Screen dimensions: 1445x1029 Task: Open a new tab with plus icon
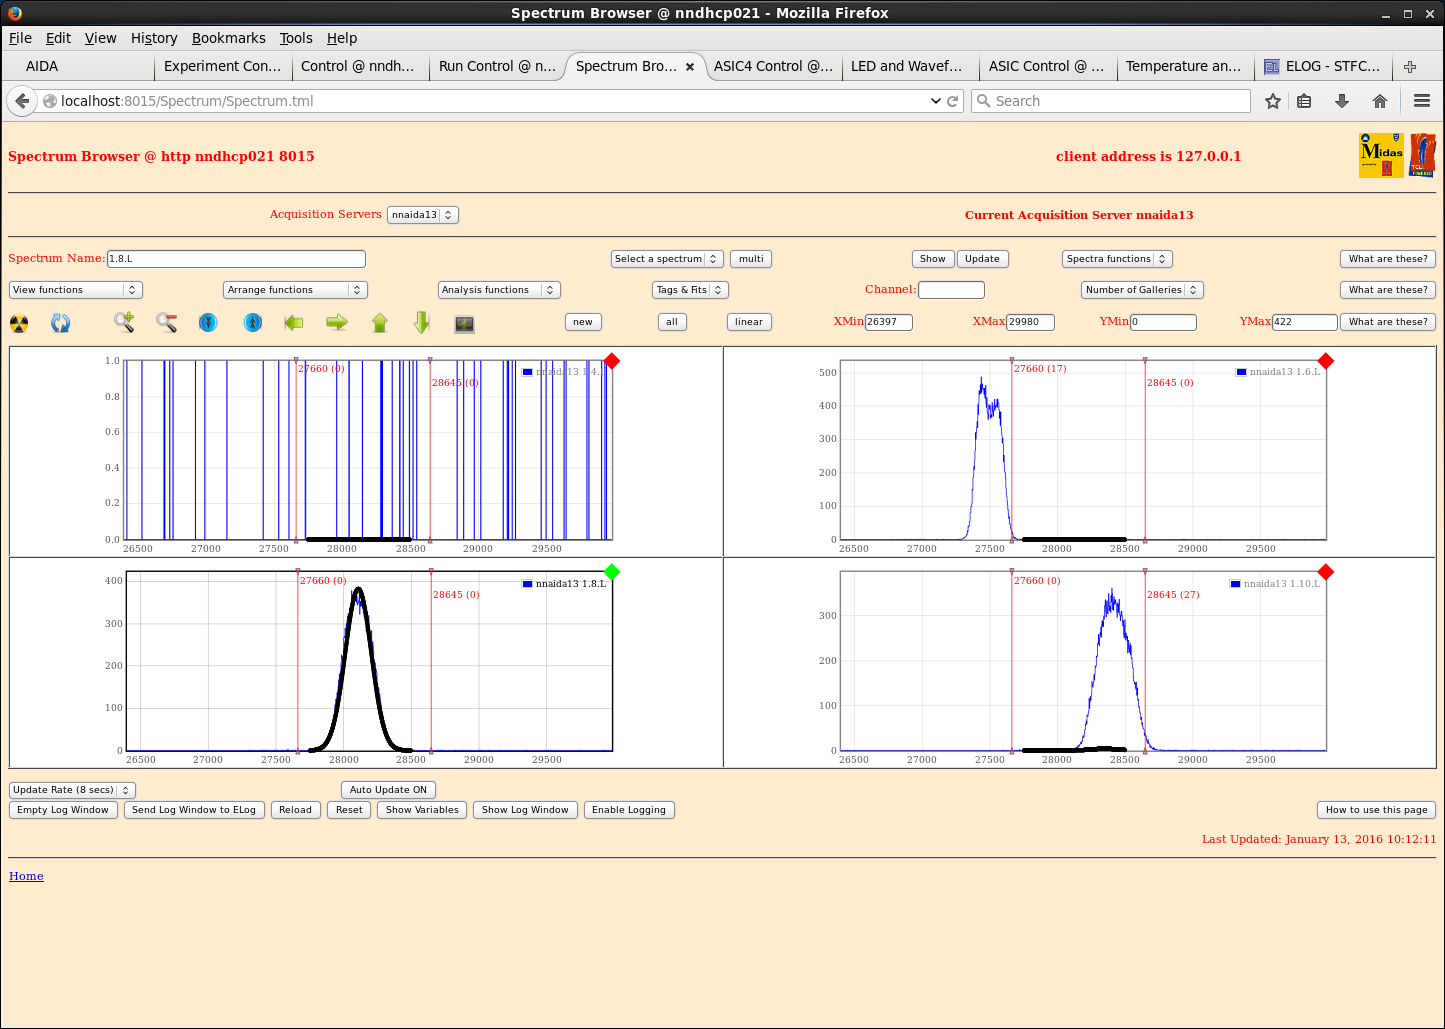pyautogui.click(x=1410, y=66)
